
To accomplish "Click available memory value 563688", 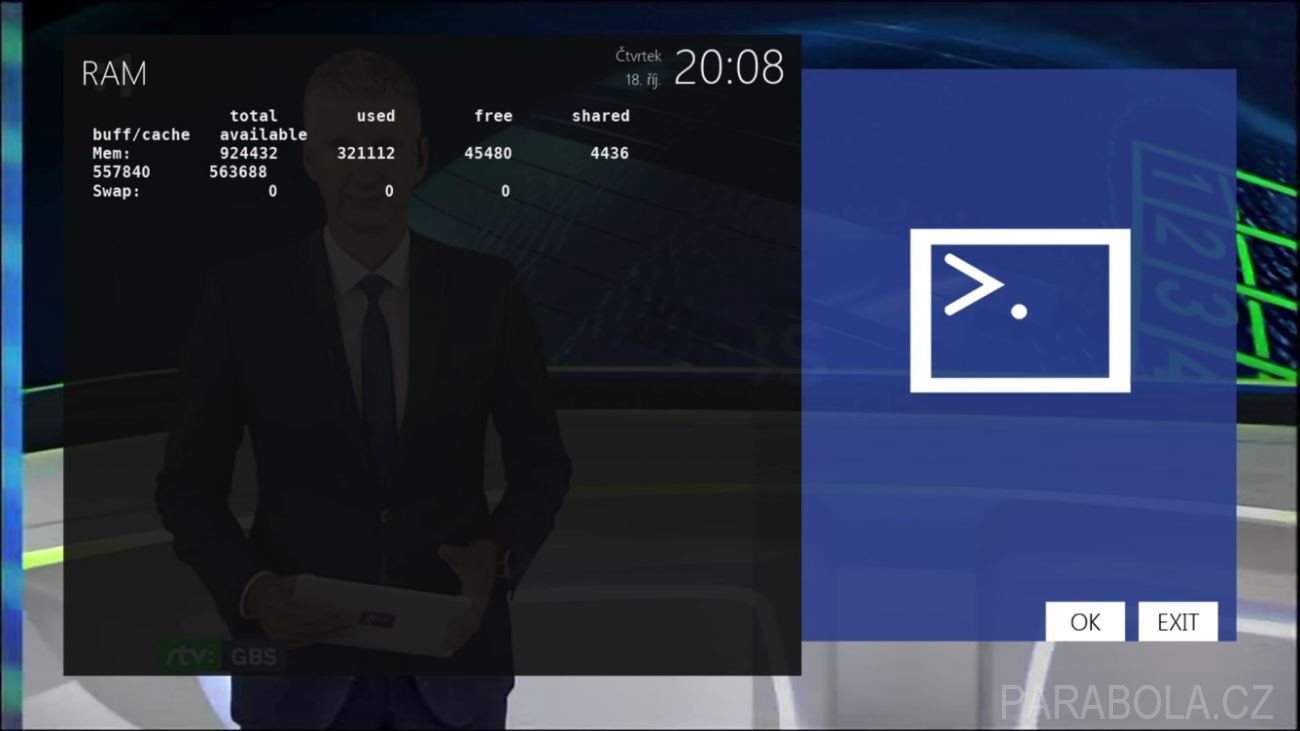I will point(238,172).
